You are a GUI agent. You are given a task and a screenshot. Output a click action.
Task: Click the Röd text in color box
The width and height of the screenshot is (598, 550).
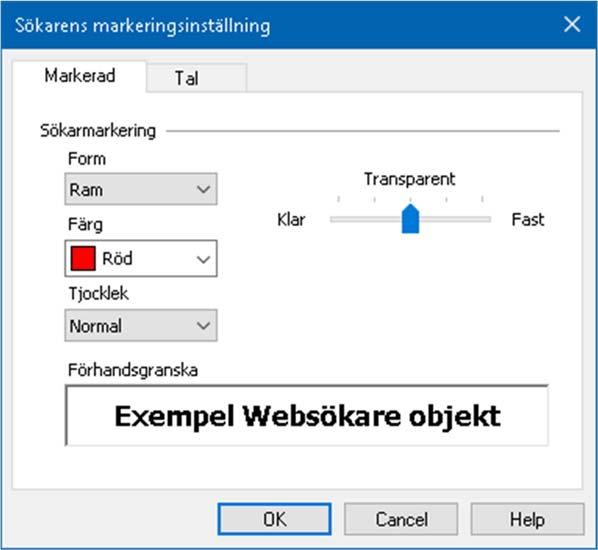(117, 259)
